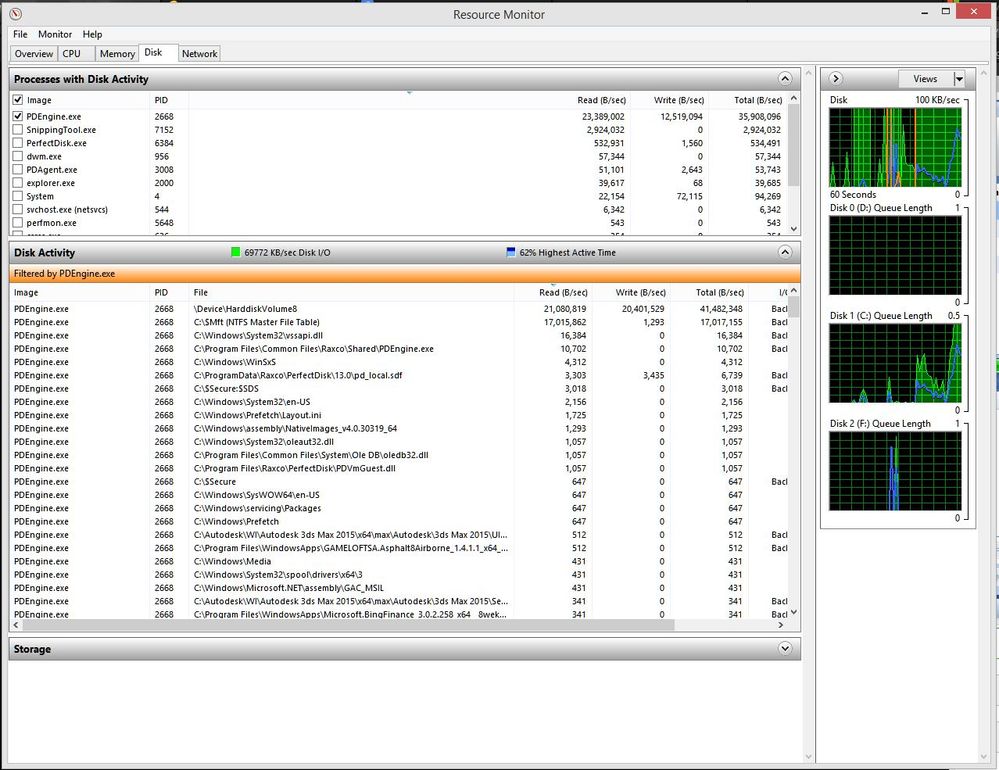Viewport: 999px width, 770px height.
Task: Sort Disk Activity by the Image column
Action: (26, 292)
